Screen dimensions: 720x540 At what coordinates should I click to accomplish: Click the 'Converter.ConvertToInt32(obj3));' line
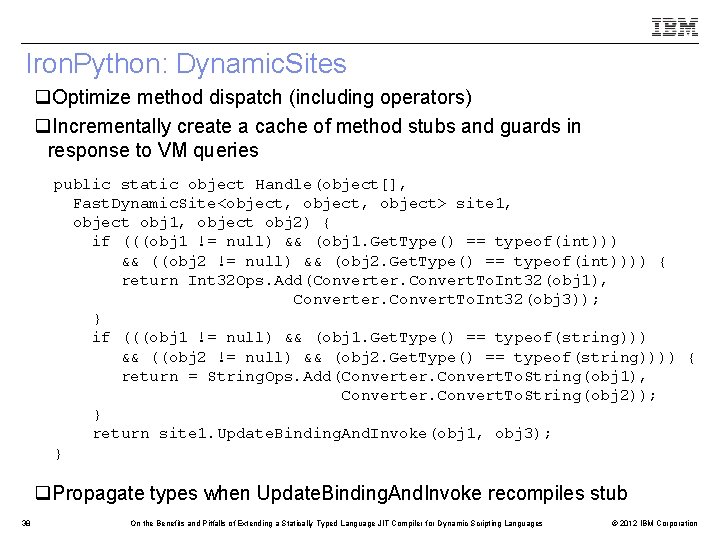[446, 300]
